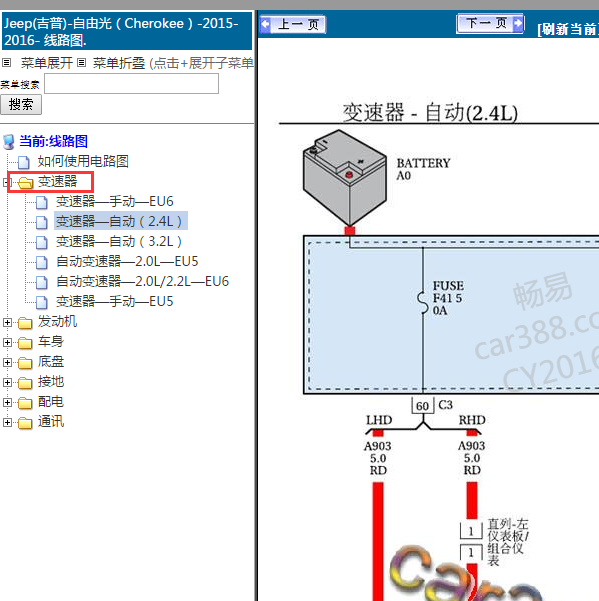599x601 pixels.
Task: Focus the 菜单搜索 text input field
Action: [x=131, y=84]
